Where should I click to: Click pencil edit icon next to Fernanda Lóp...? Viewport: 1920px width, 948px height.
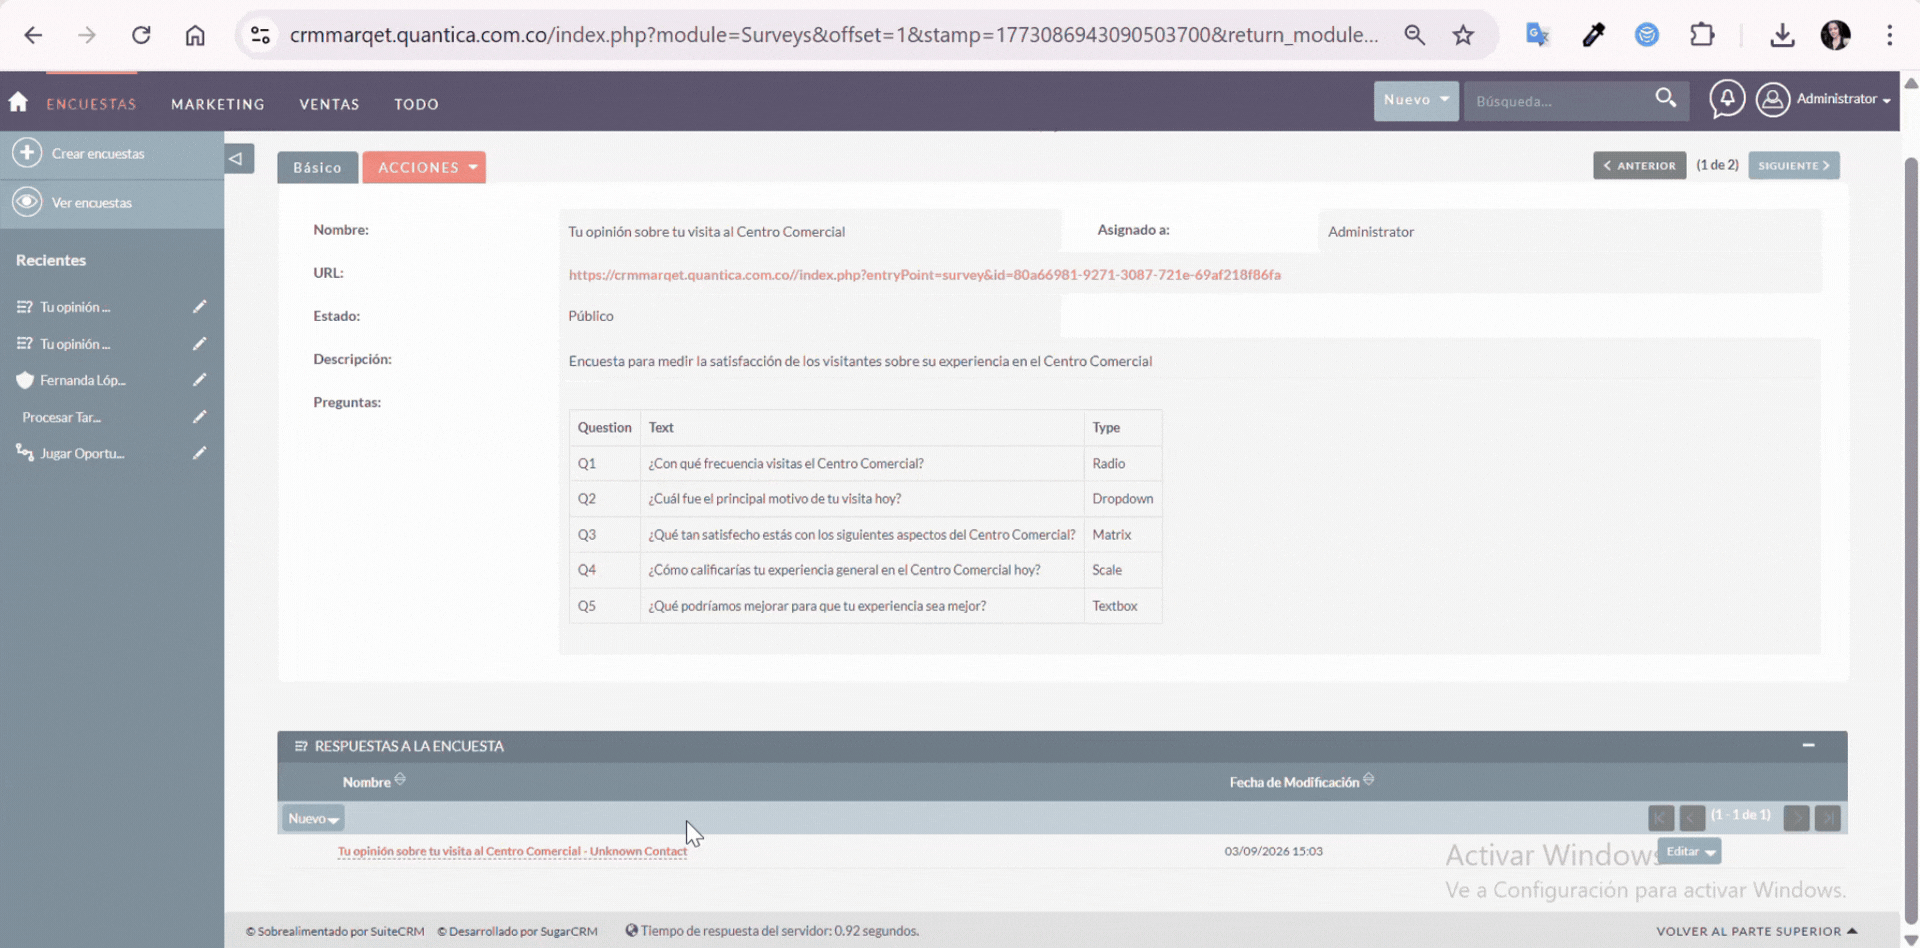(199, 380)
